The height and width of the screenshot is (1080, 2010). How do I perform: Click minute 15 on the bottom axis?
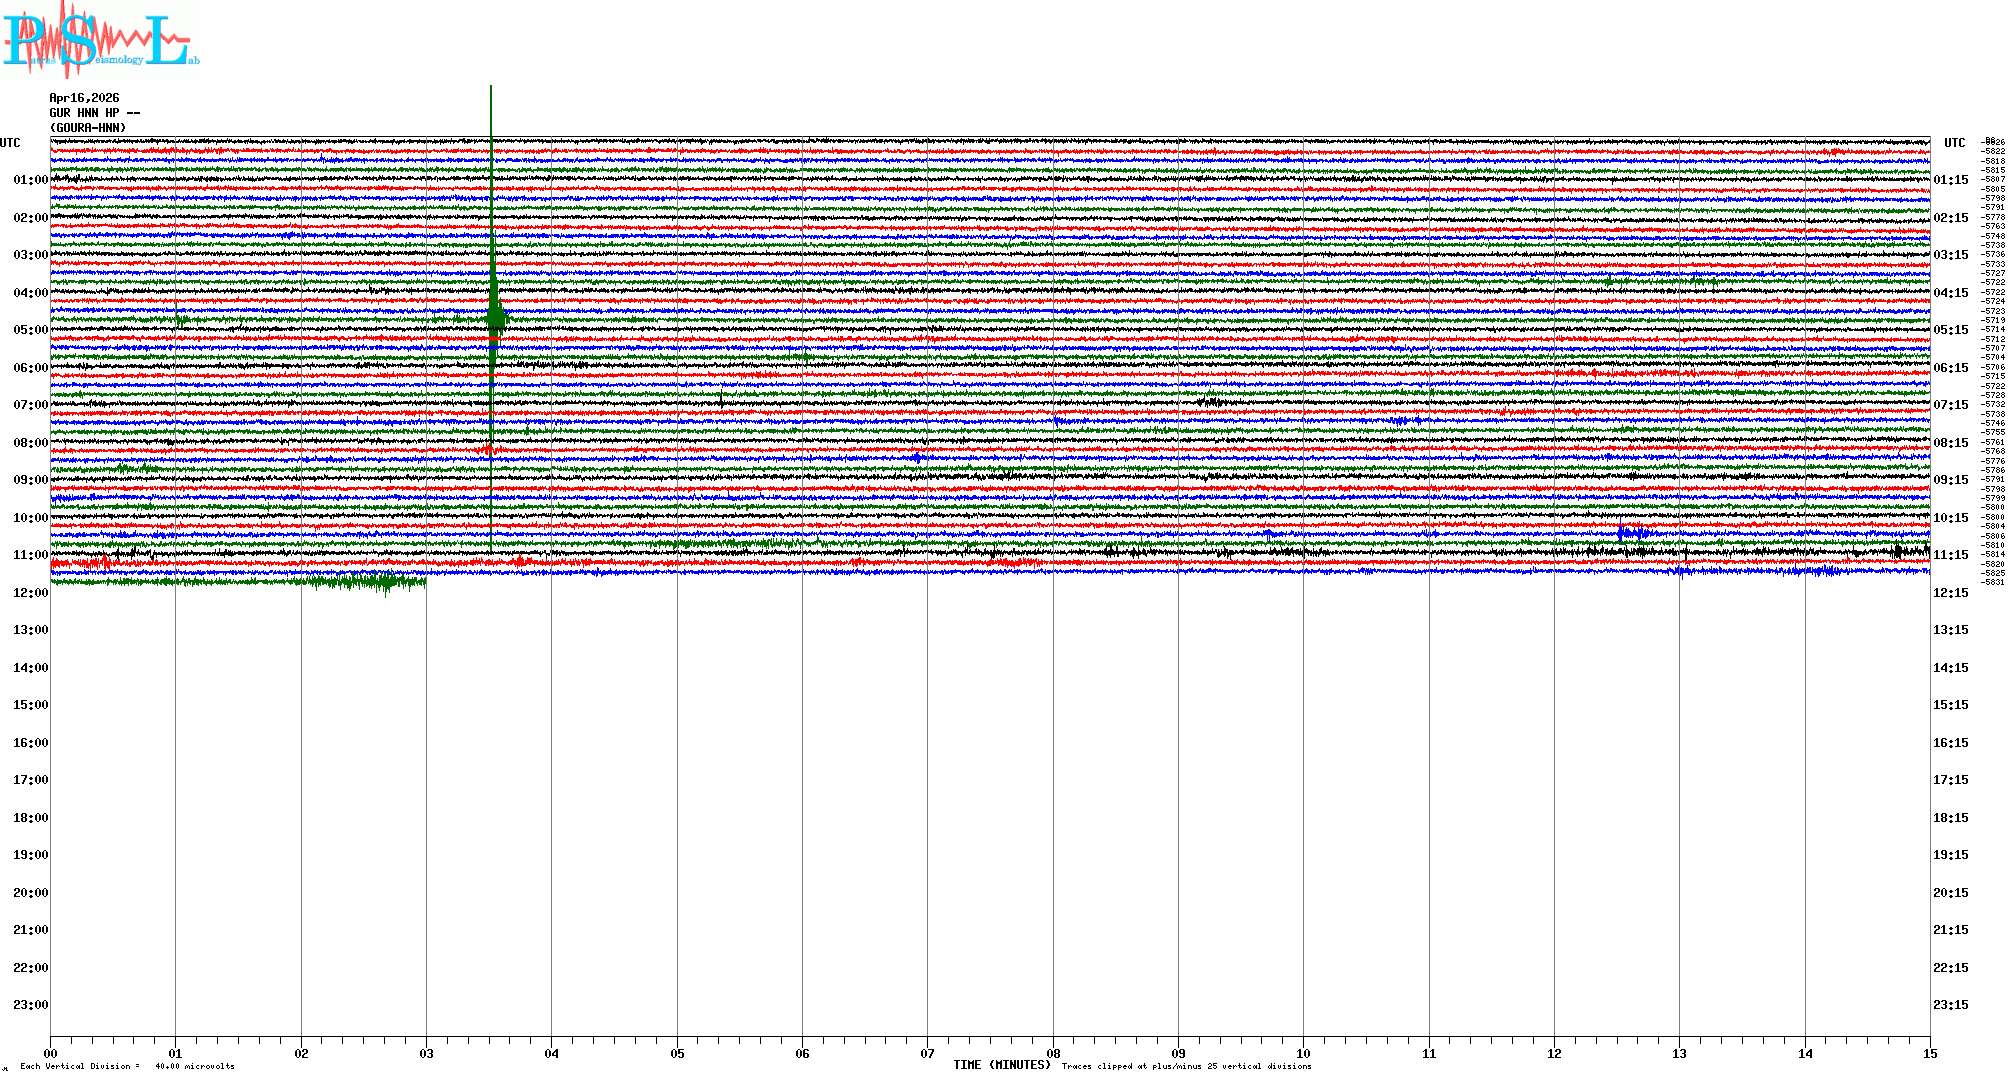(x=1929, y=1053)
